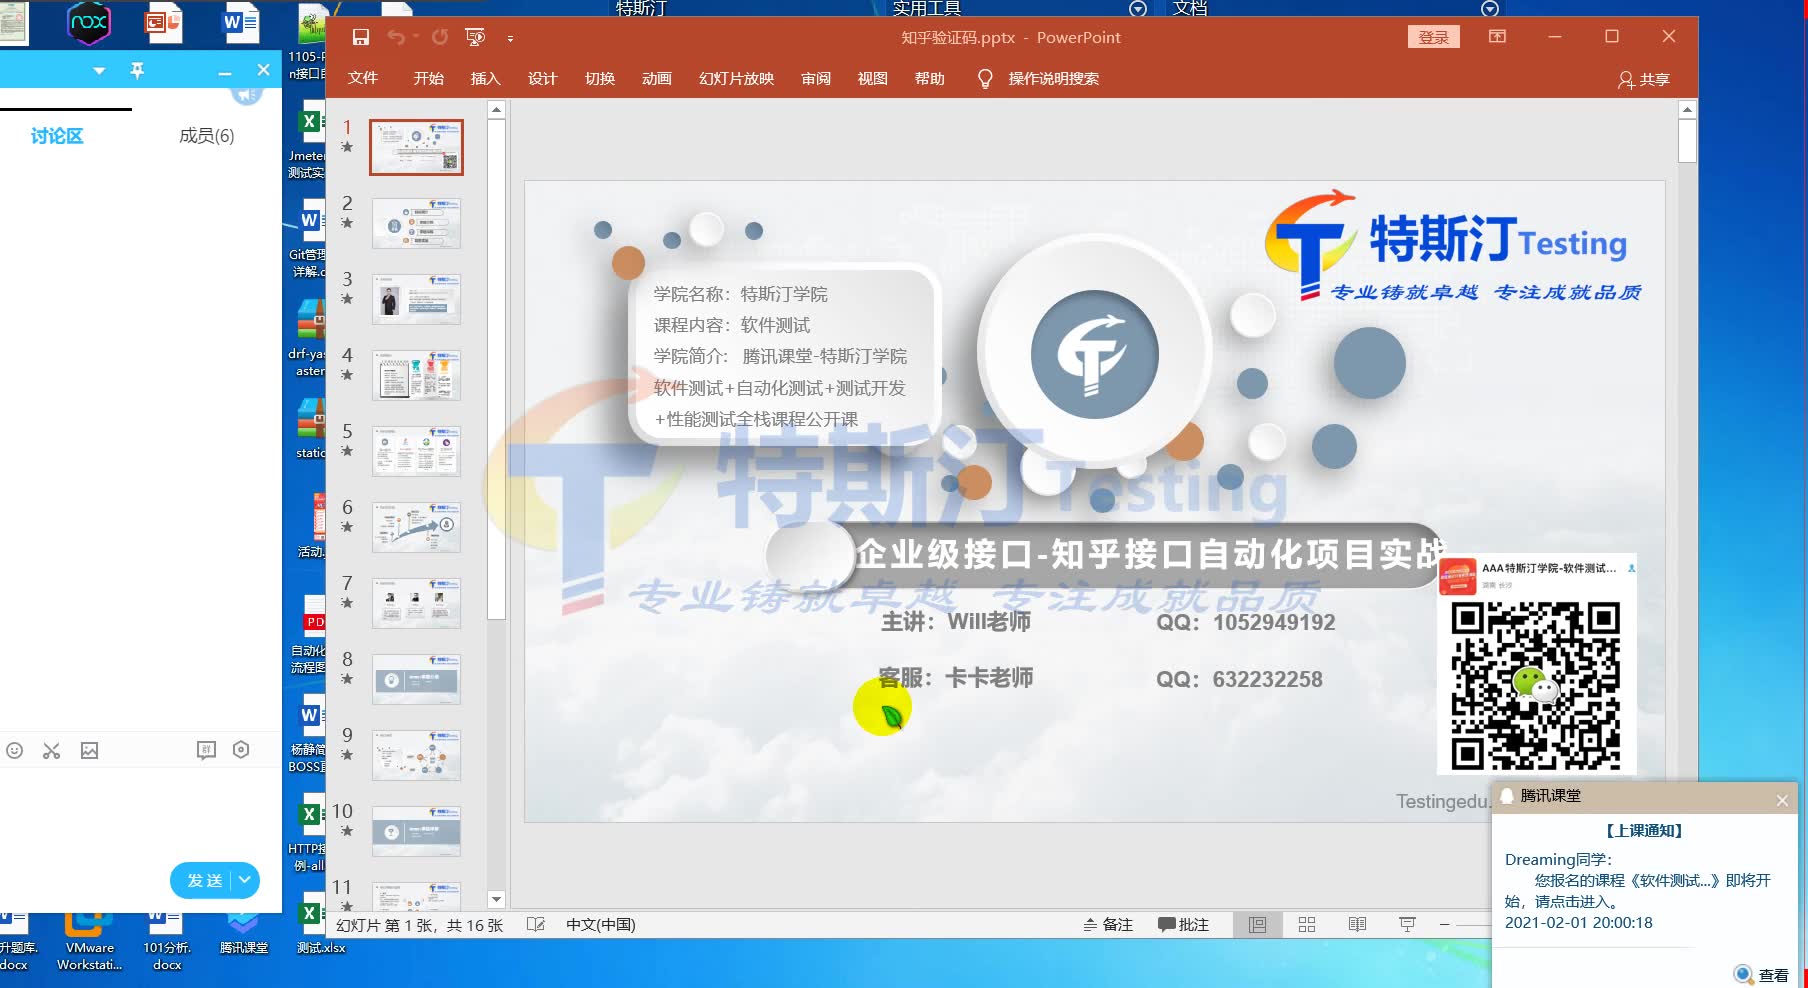Switch to the 开始 ribbon tab
Viewport: 1808px width, 988px height.
[x=429, y=78]
